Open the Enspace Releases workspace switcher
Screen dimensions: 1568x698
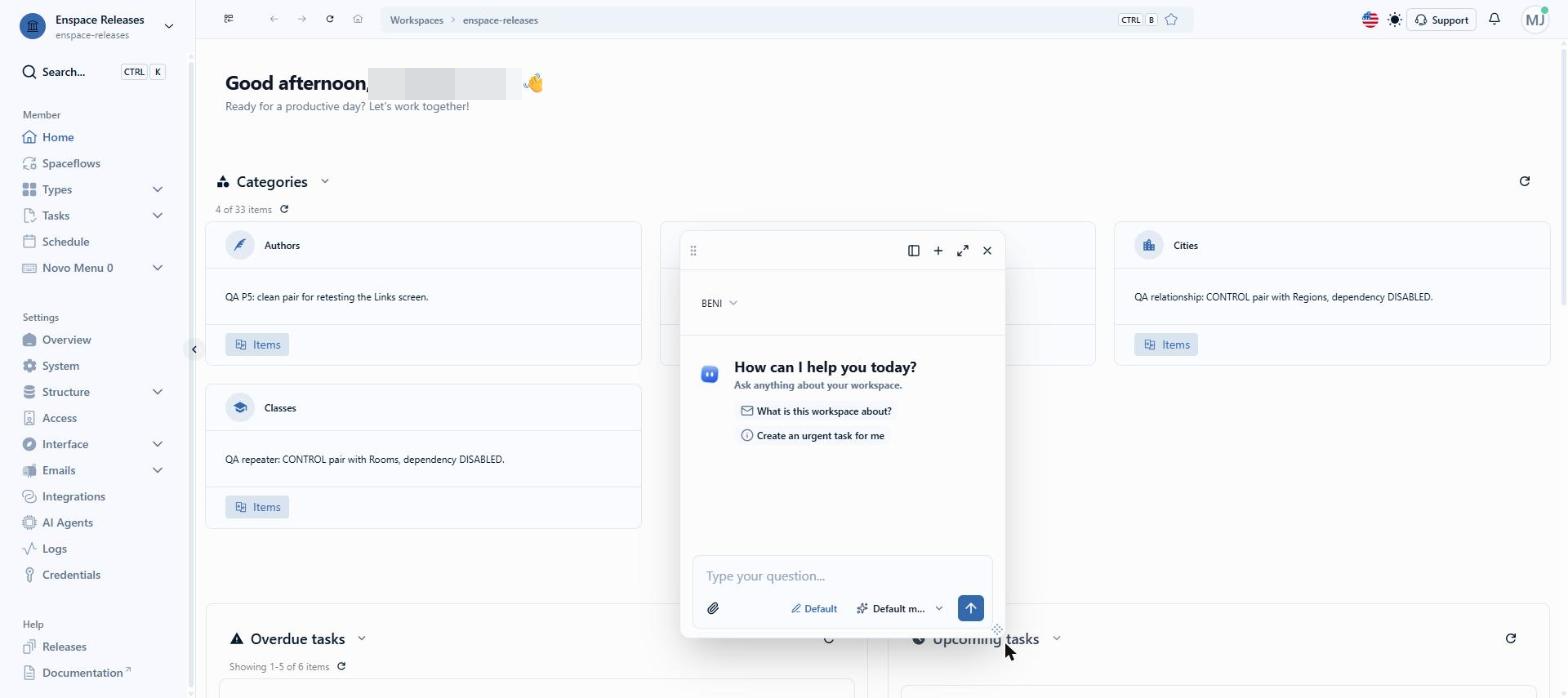point(97,27)
